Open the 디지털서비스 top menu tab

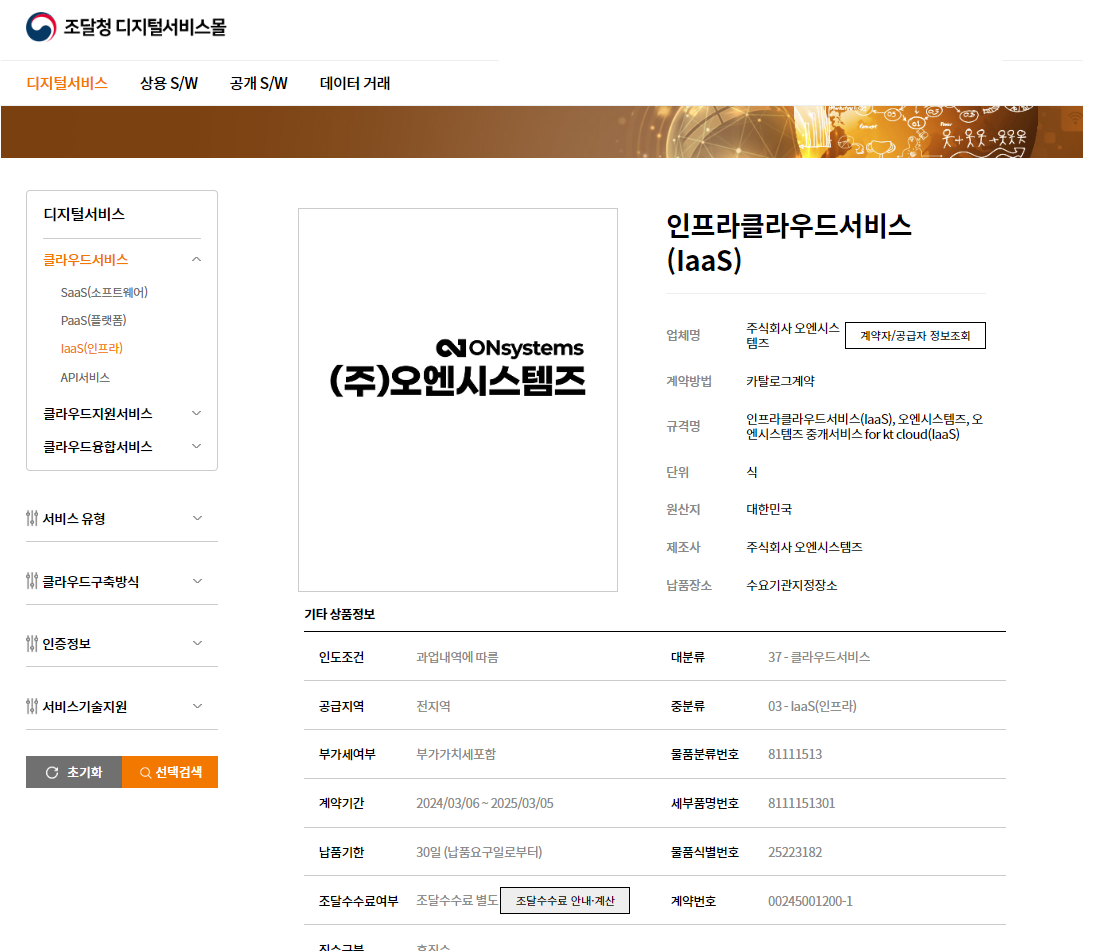click(67, 83)
